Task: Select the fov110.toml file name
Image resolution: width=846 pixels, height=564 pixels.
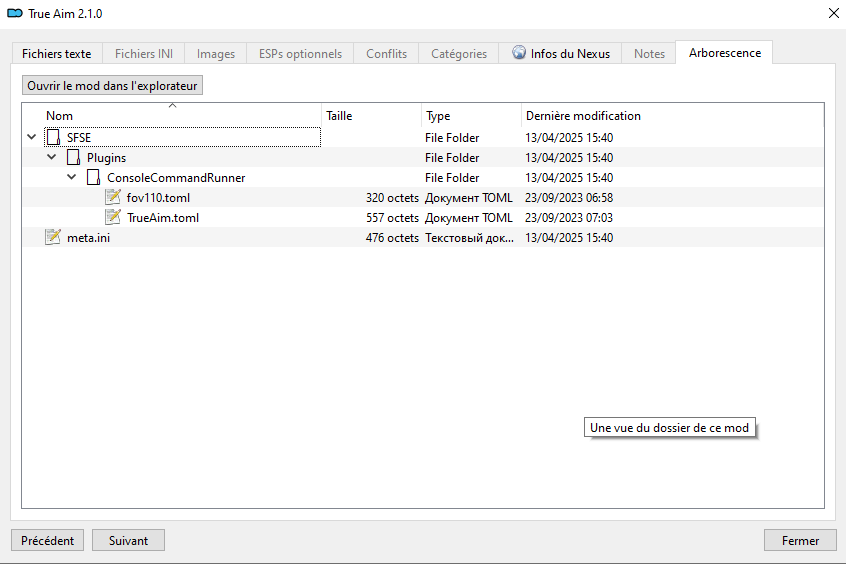Action: 158,198
